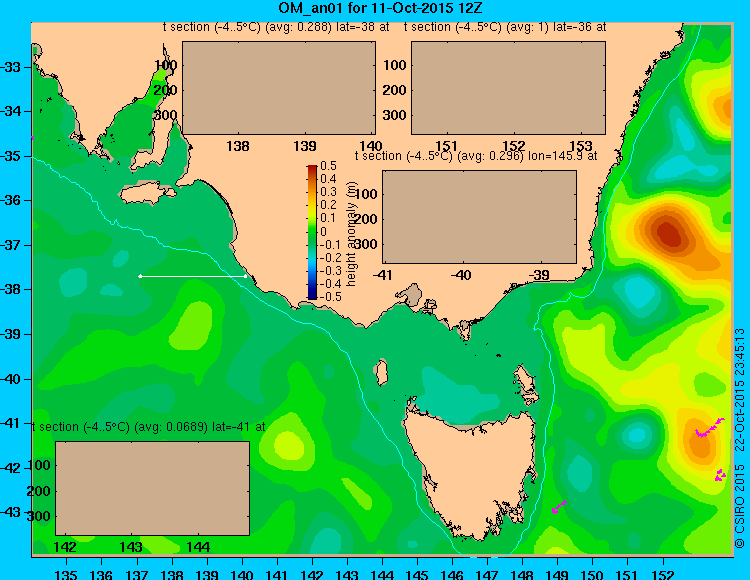Click the 0.3 value on the colorbar
This screenshot has width=750, height=580.
coord(328,192)
